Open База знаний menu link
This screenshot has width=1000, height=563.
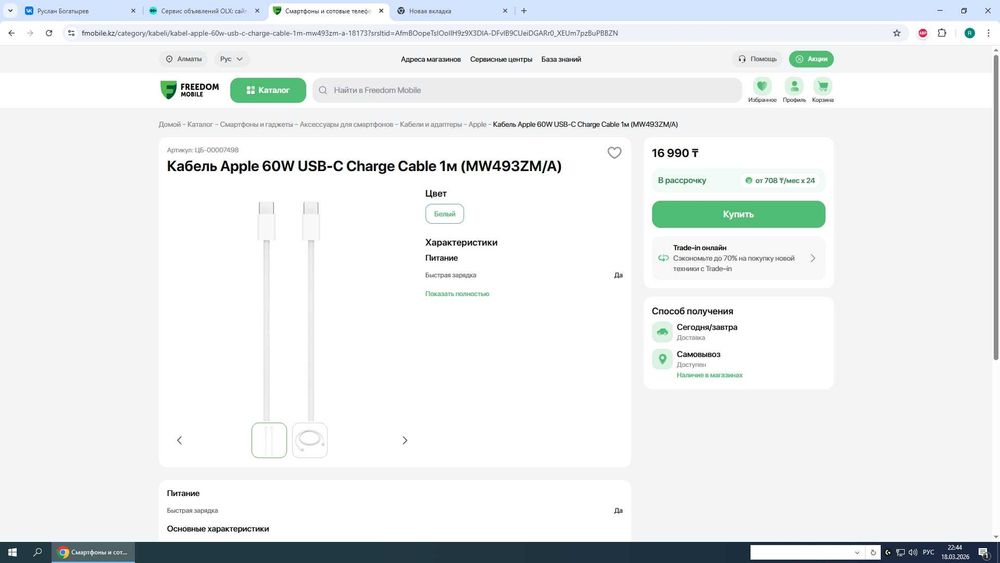(561, 59)
